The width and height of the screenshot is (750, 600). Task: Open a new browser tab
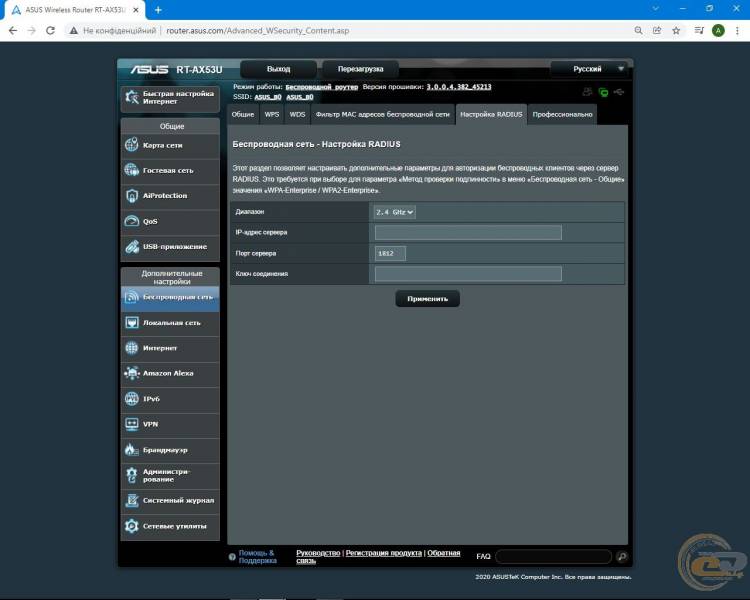(158, 10)
